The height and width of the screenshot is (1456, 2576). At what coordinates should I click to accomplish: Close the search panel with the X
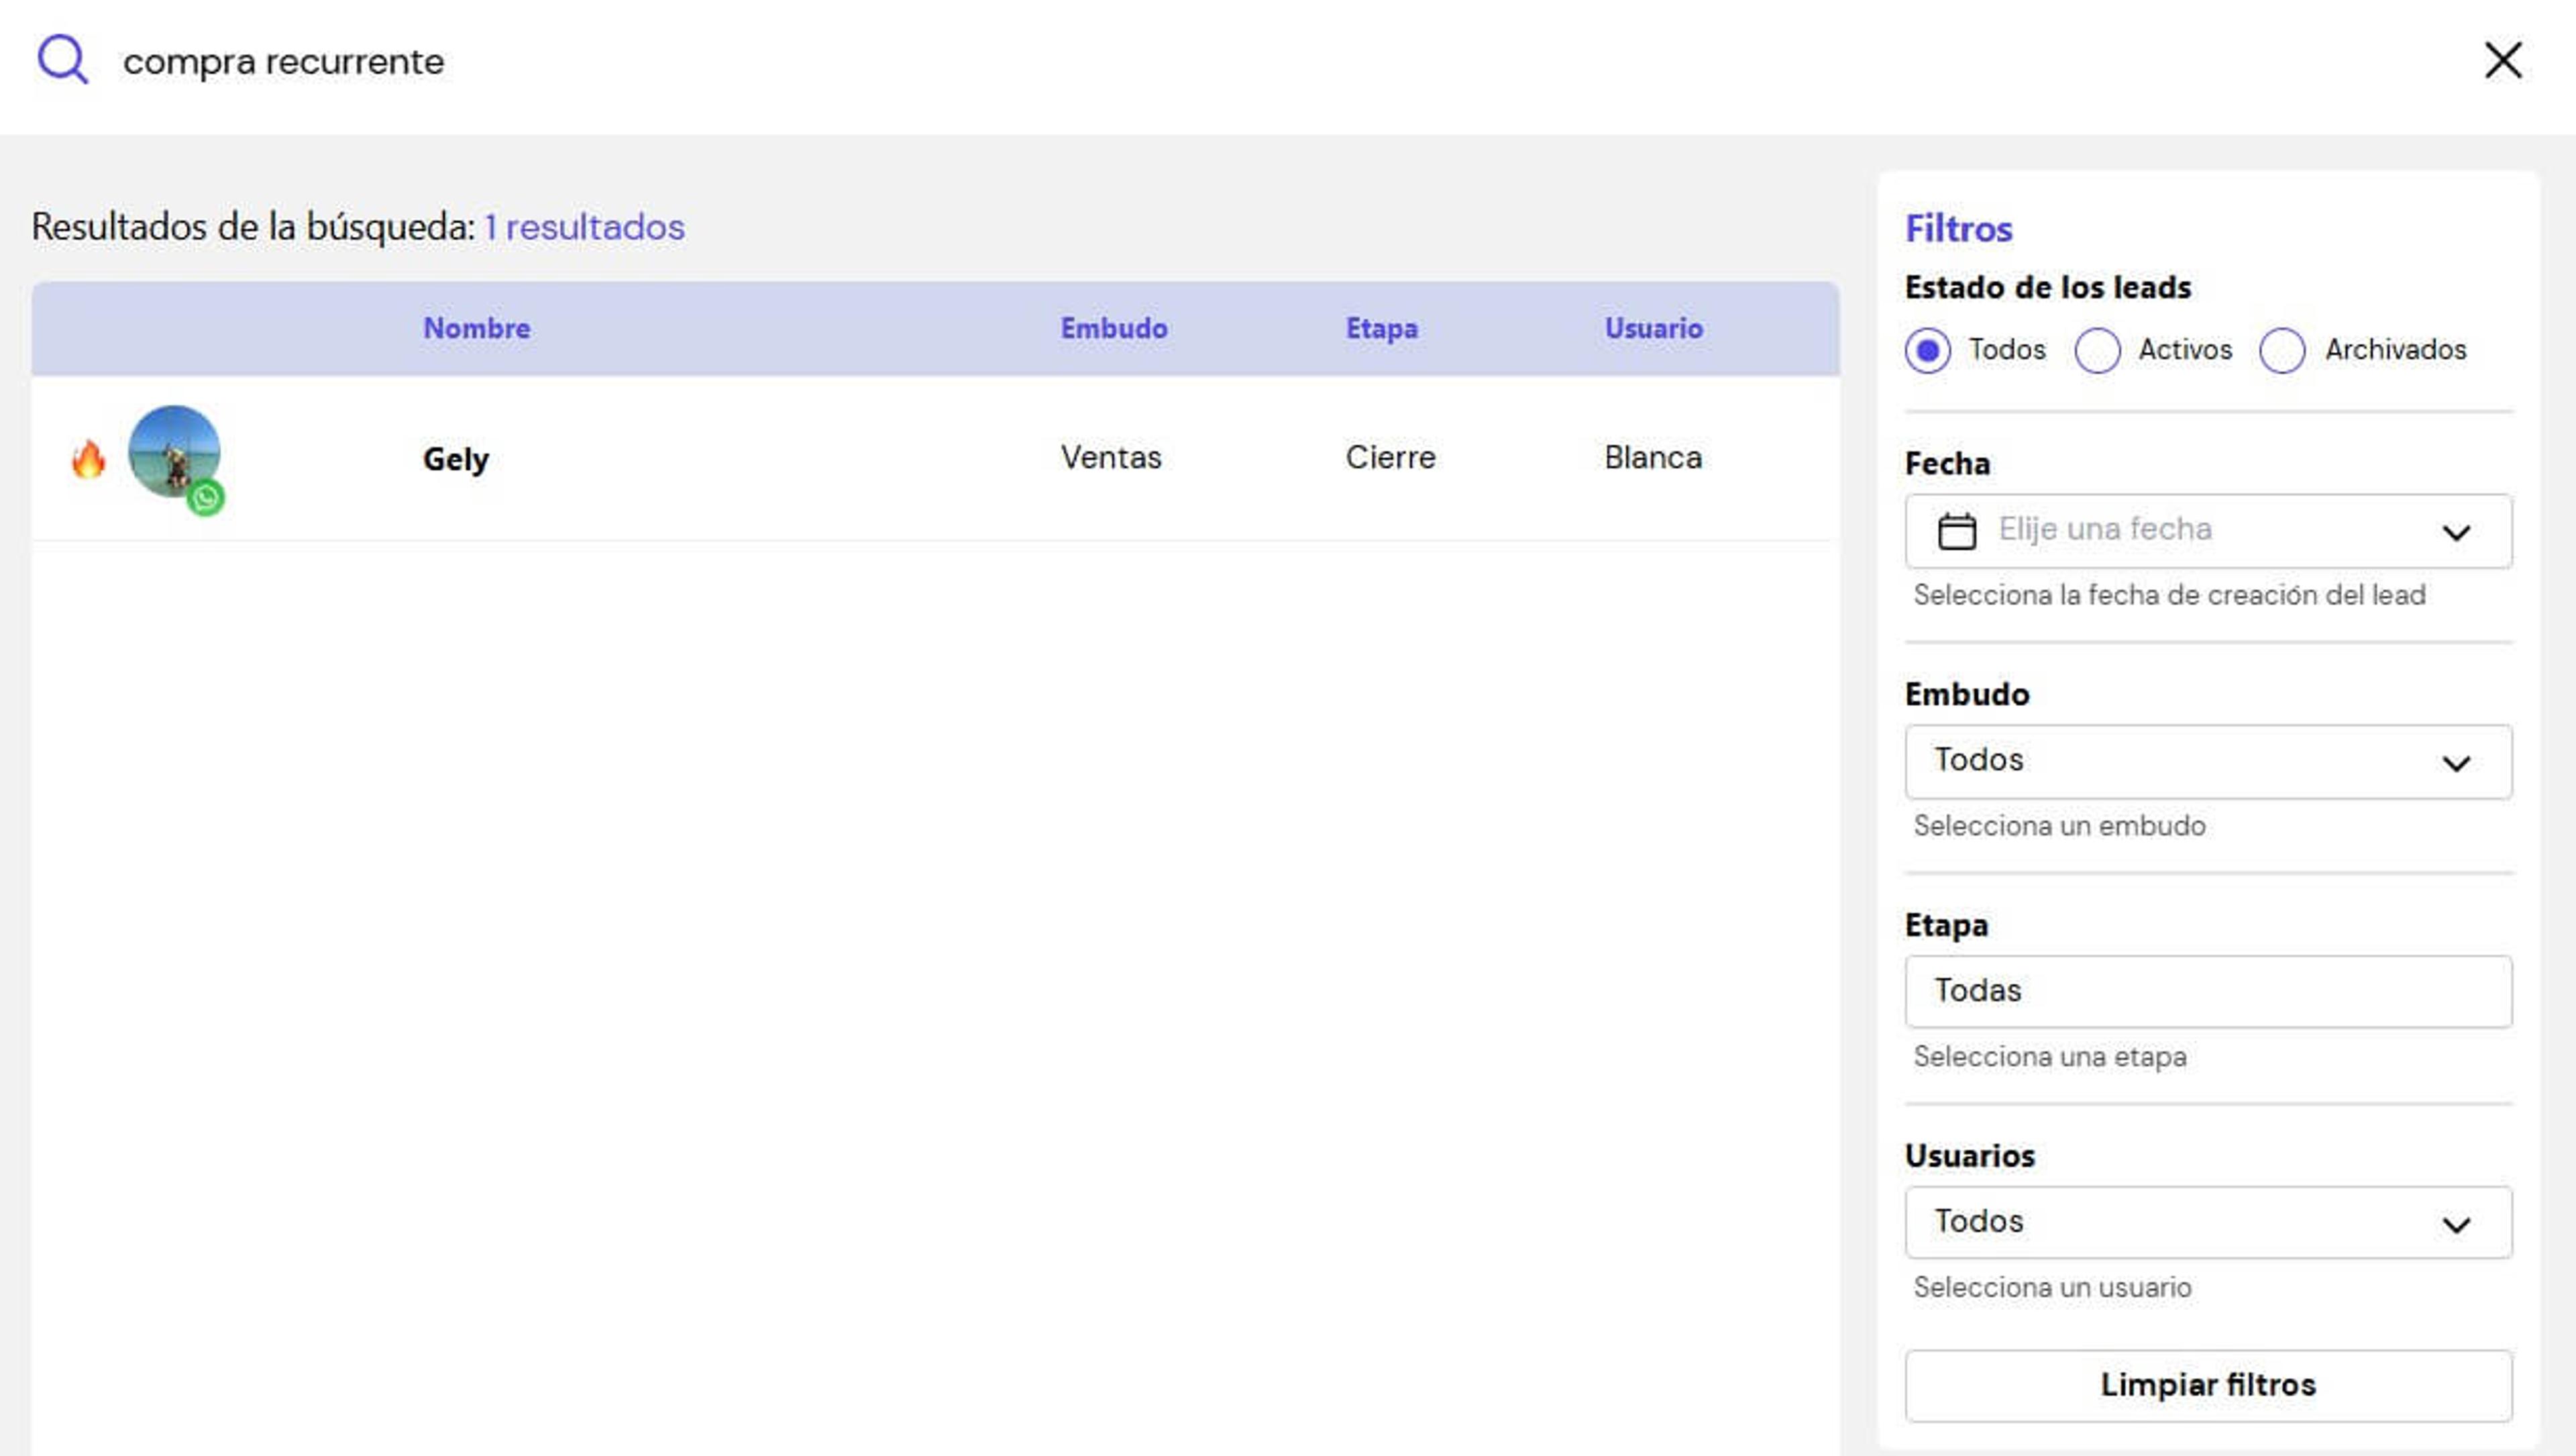2503,60
